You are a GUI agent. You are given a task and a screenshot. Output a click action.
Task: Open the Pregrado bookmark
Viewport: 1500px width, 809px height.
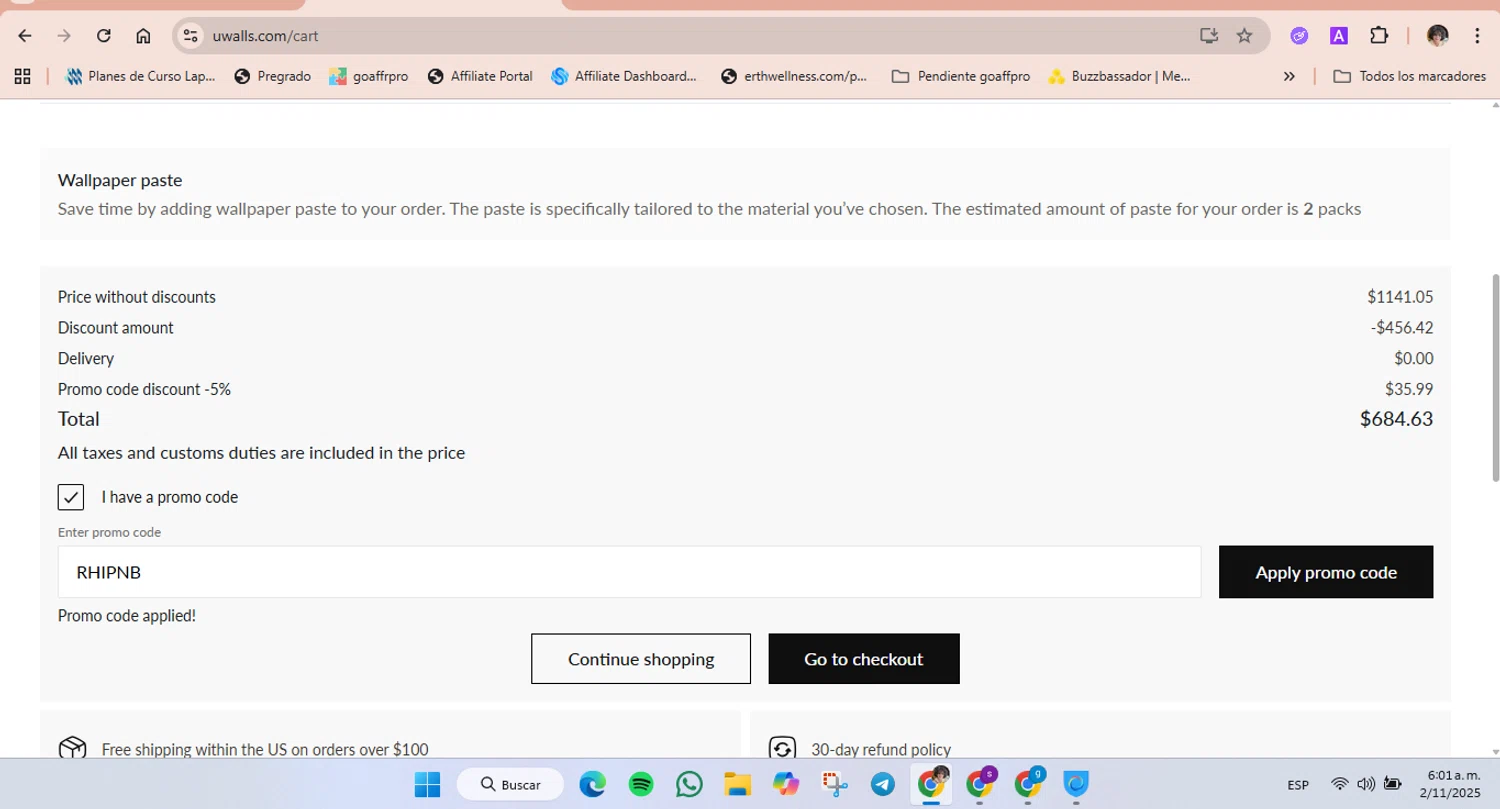pos(272,76)
